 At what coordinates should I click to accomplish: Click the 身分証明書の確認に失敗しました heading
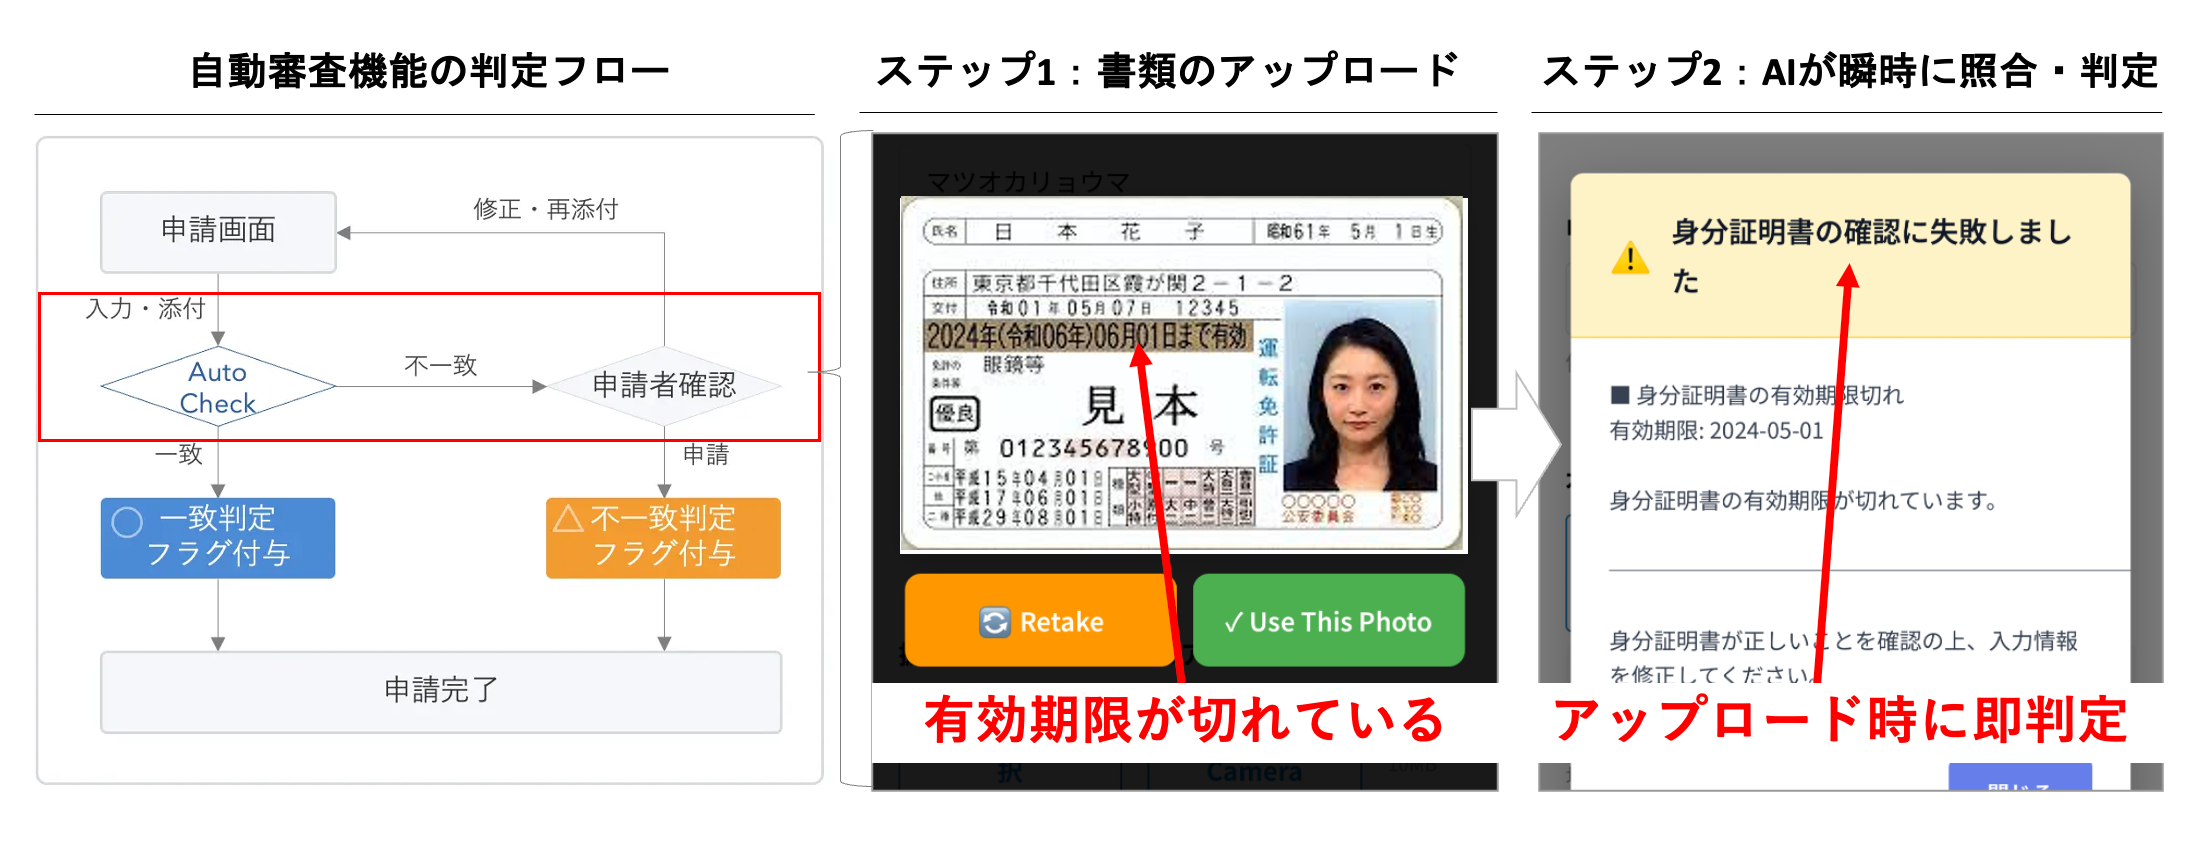pos(1871,256)
